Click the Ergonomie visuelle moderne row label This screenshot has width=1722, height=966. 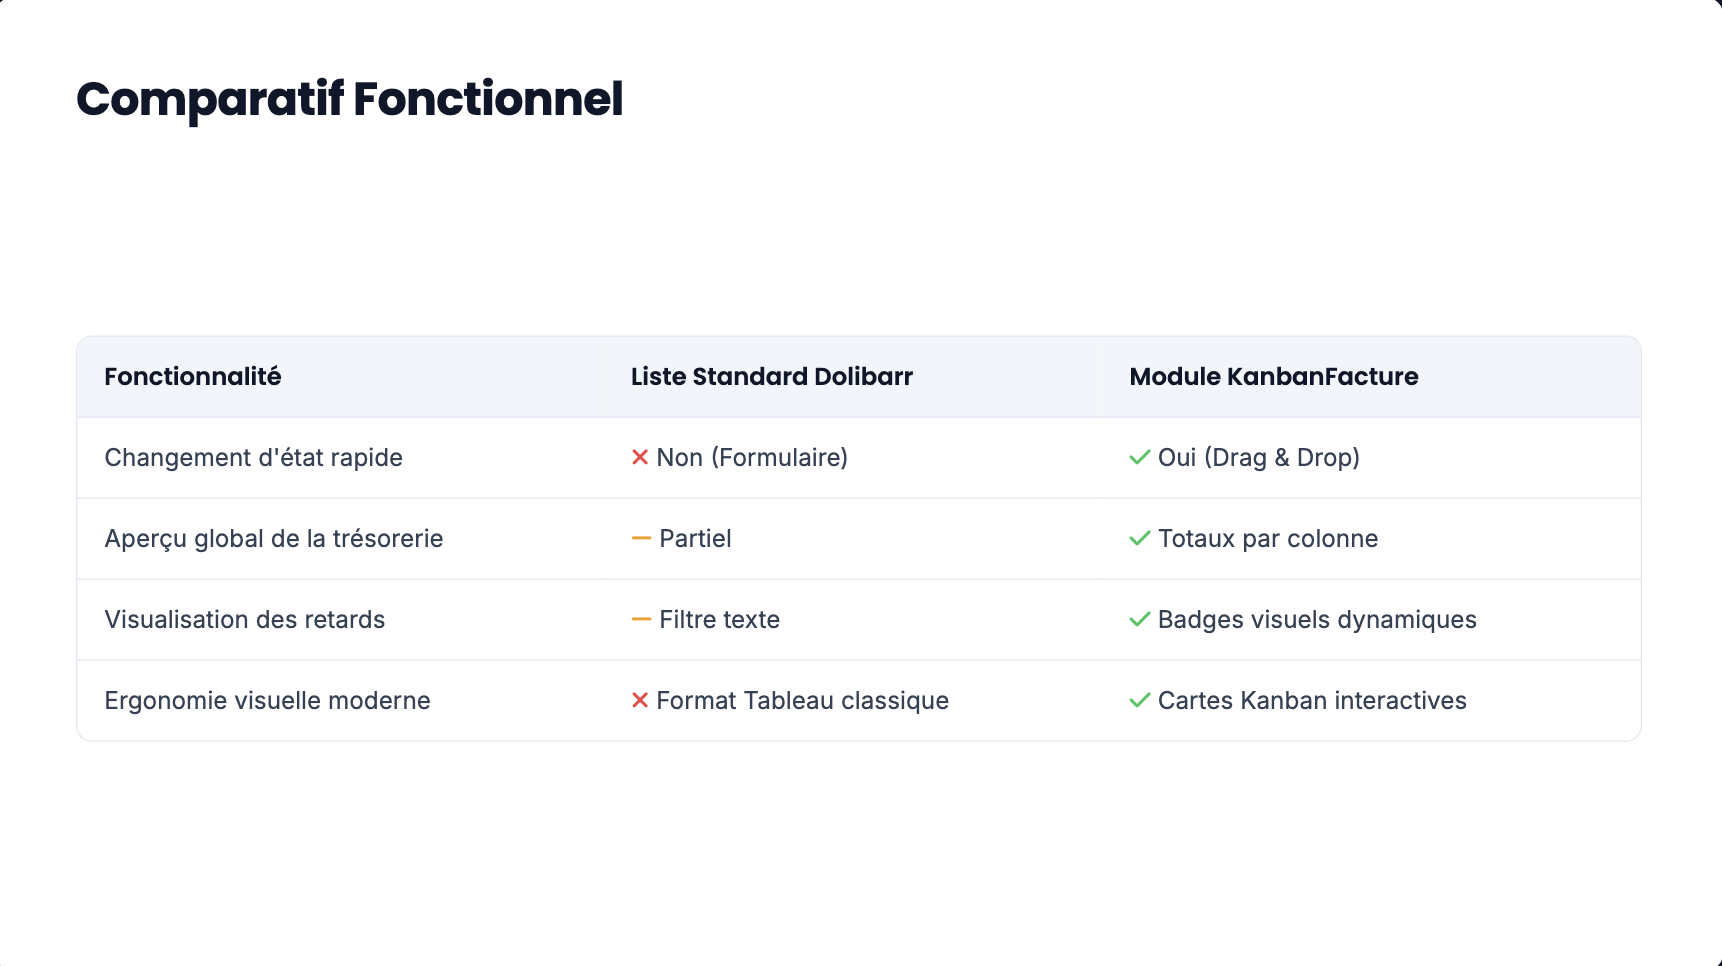click(268, 701)
